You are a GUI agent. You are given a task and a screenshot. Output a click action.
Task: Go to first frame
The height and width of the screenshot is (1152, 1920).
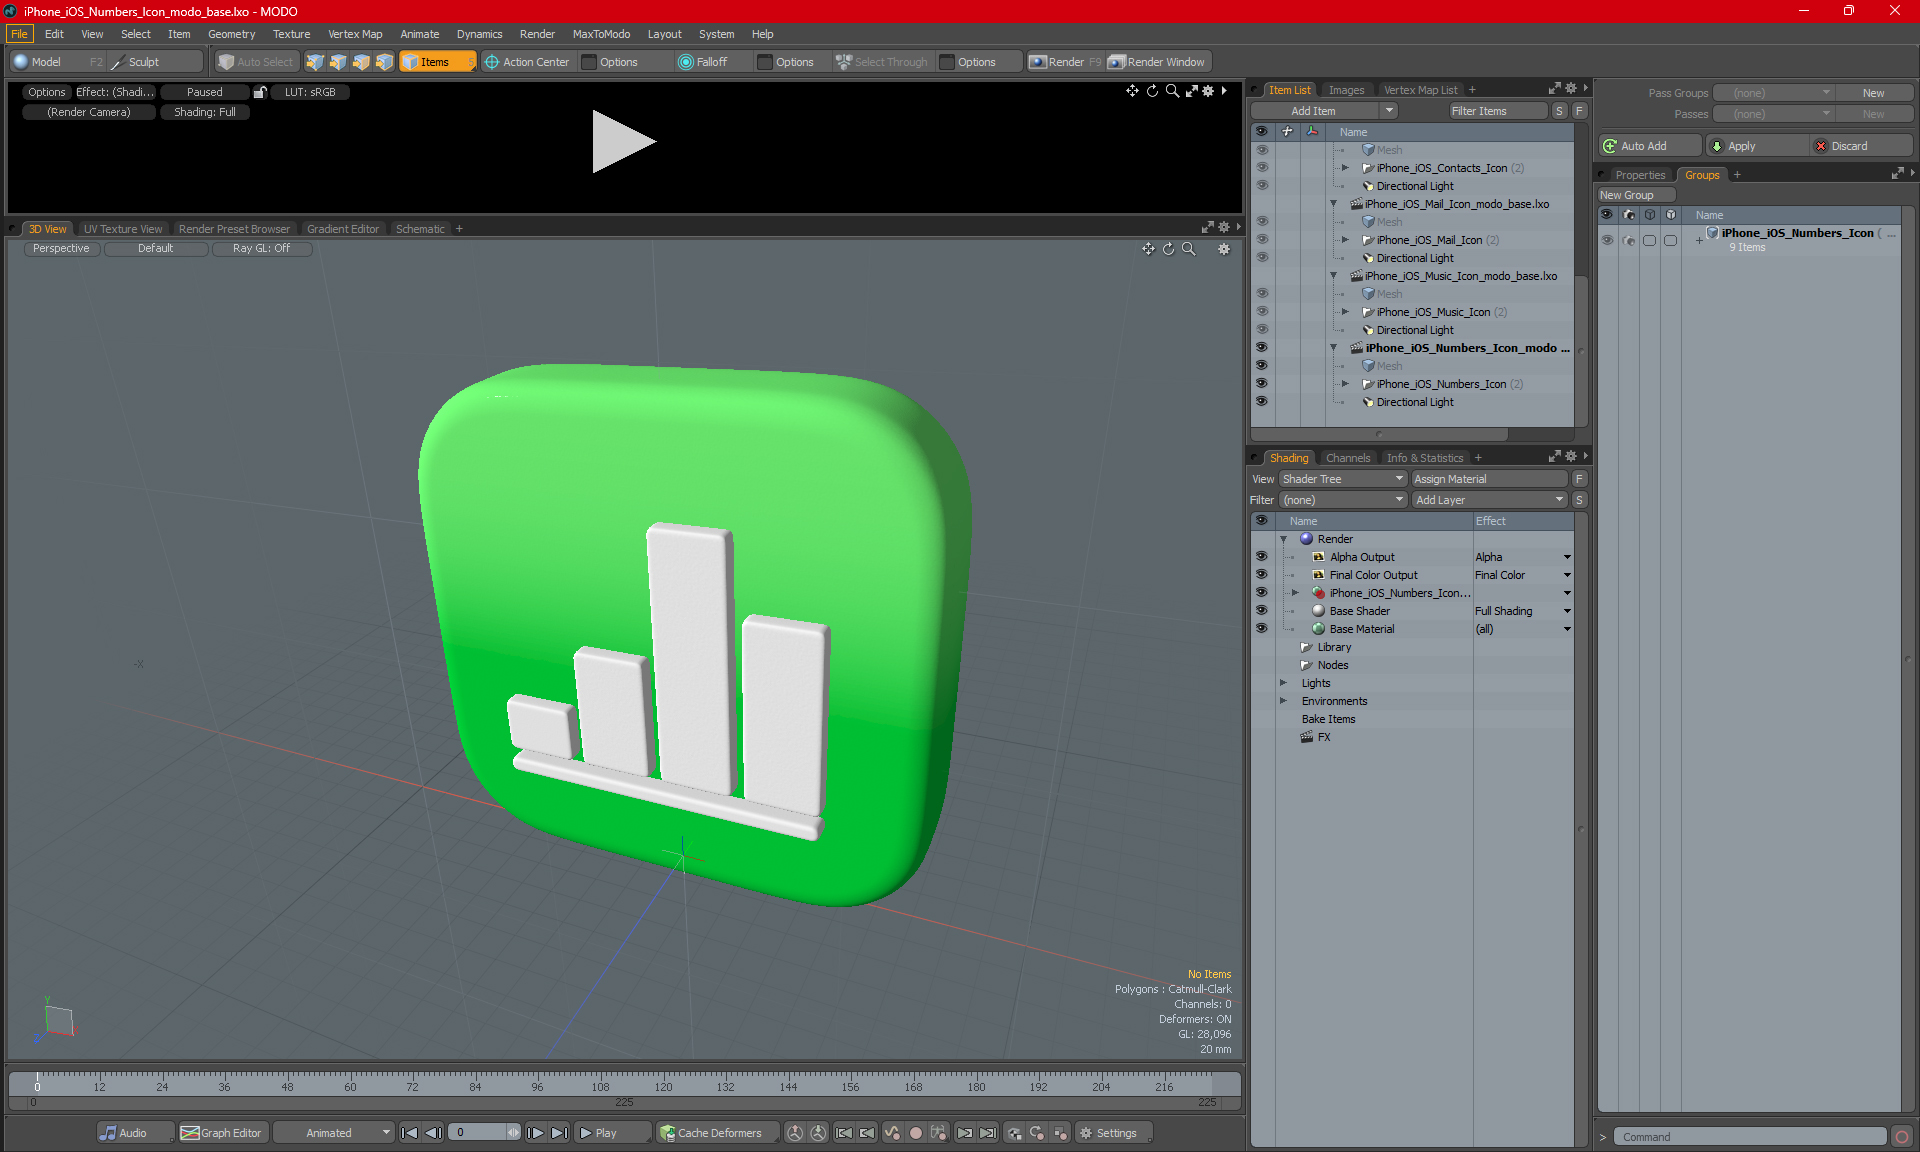click(x=409, y=1133)
